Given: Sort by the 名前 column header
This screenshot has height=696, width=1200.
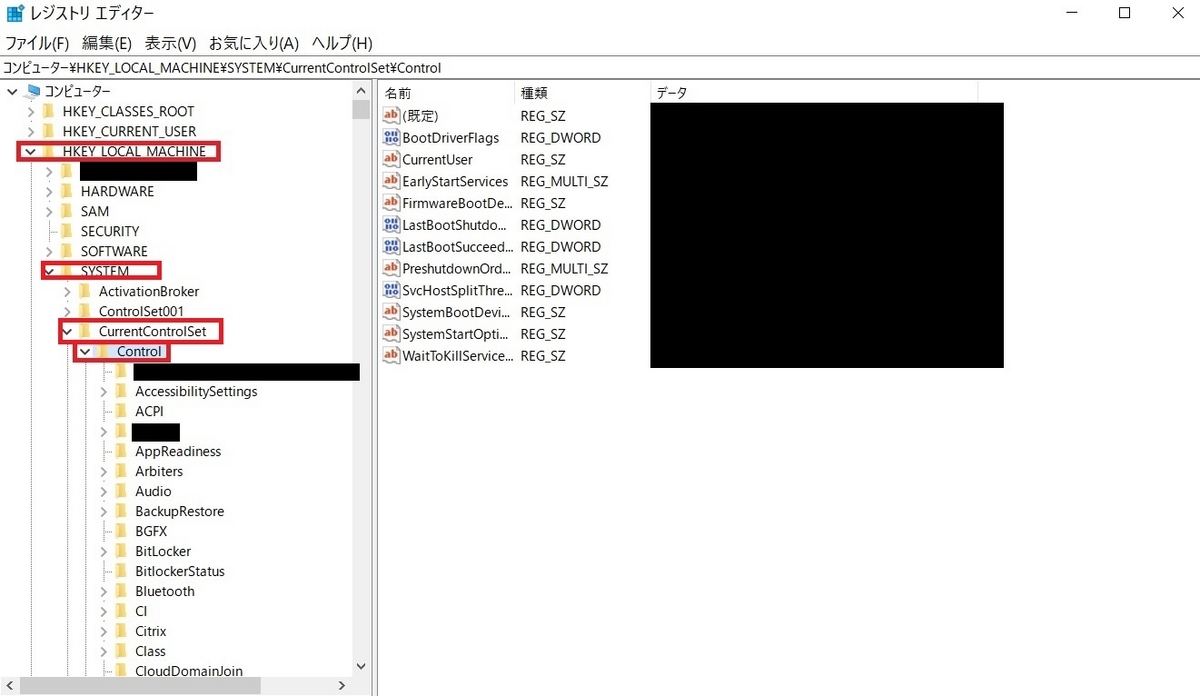Looking at the screenshot, I should coord(447,92).
